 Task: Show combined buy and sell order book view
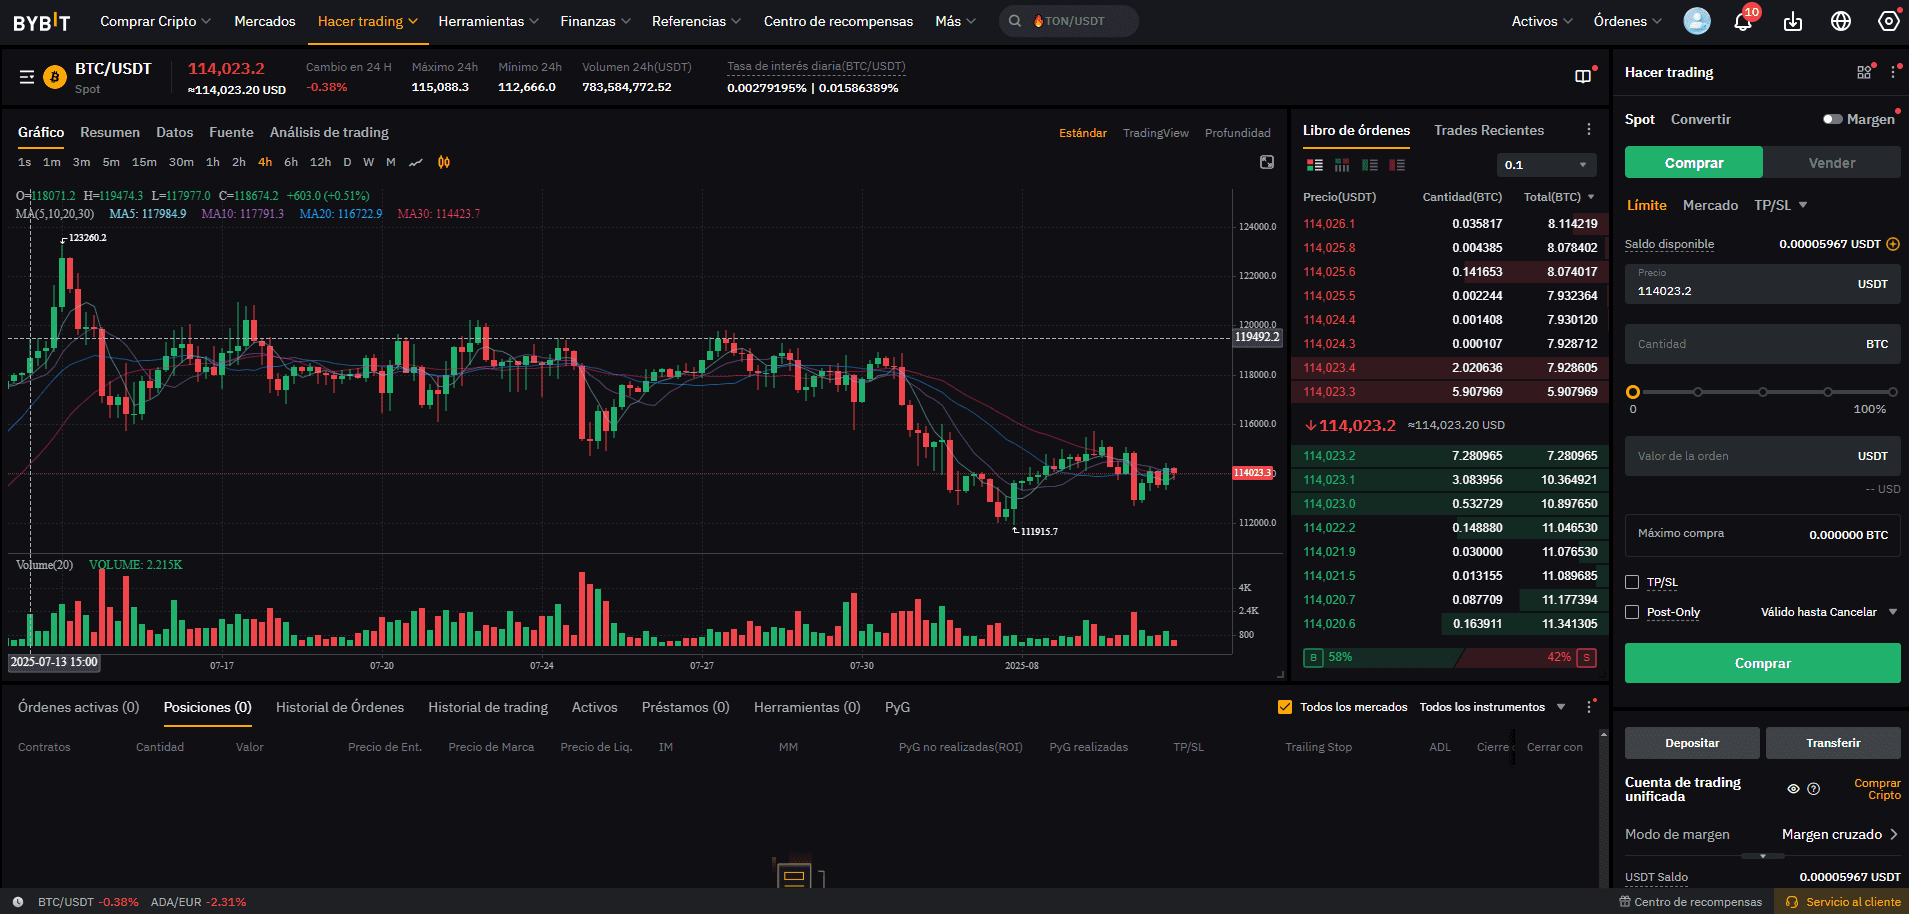(x=1315, y=165)
